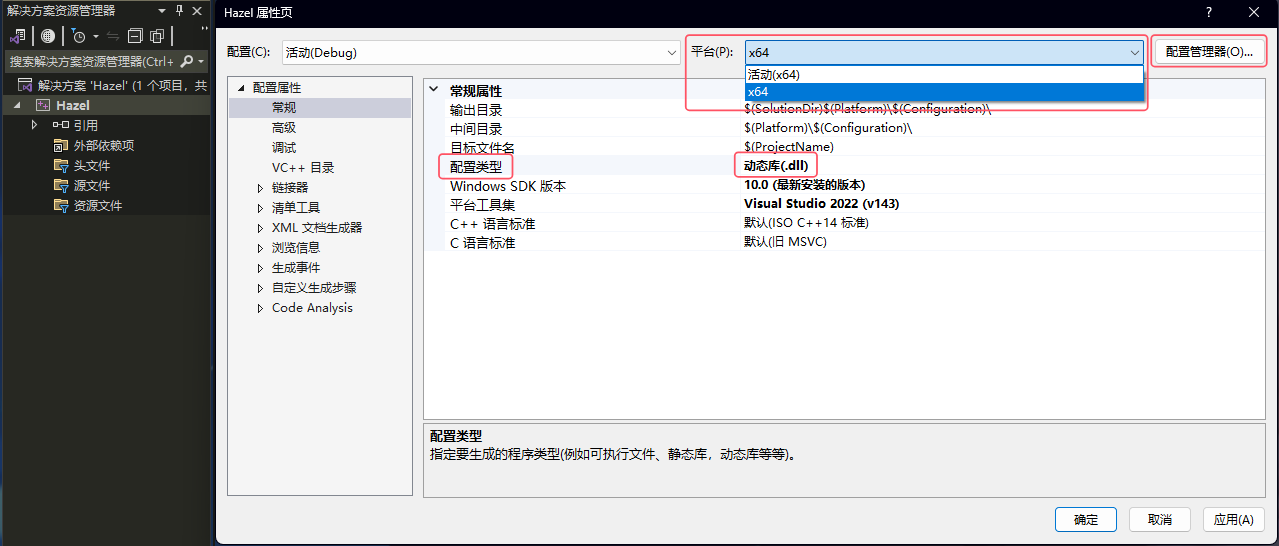Collapse the 常规属性 section header

434,91
